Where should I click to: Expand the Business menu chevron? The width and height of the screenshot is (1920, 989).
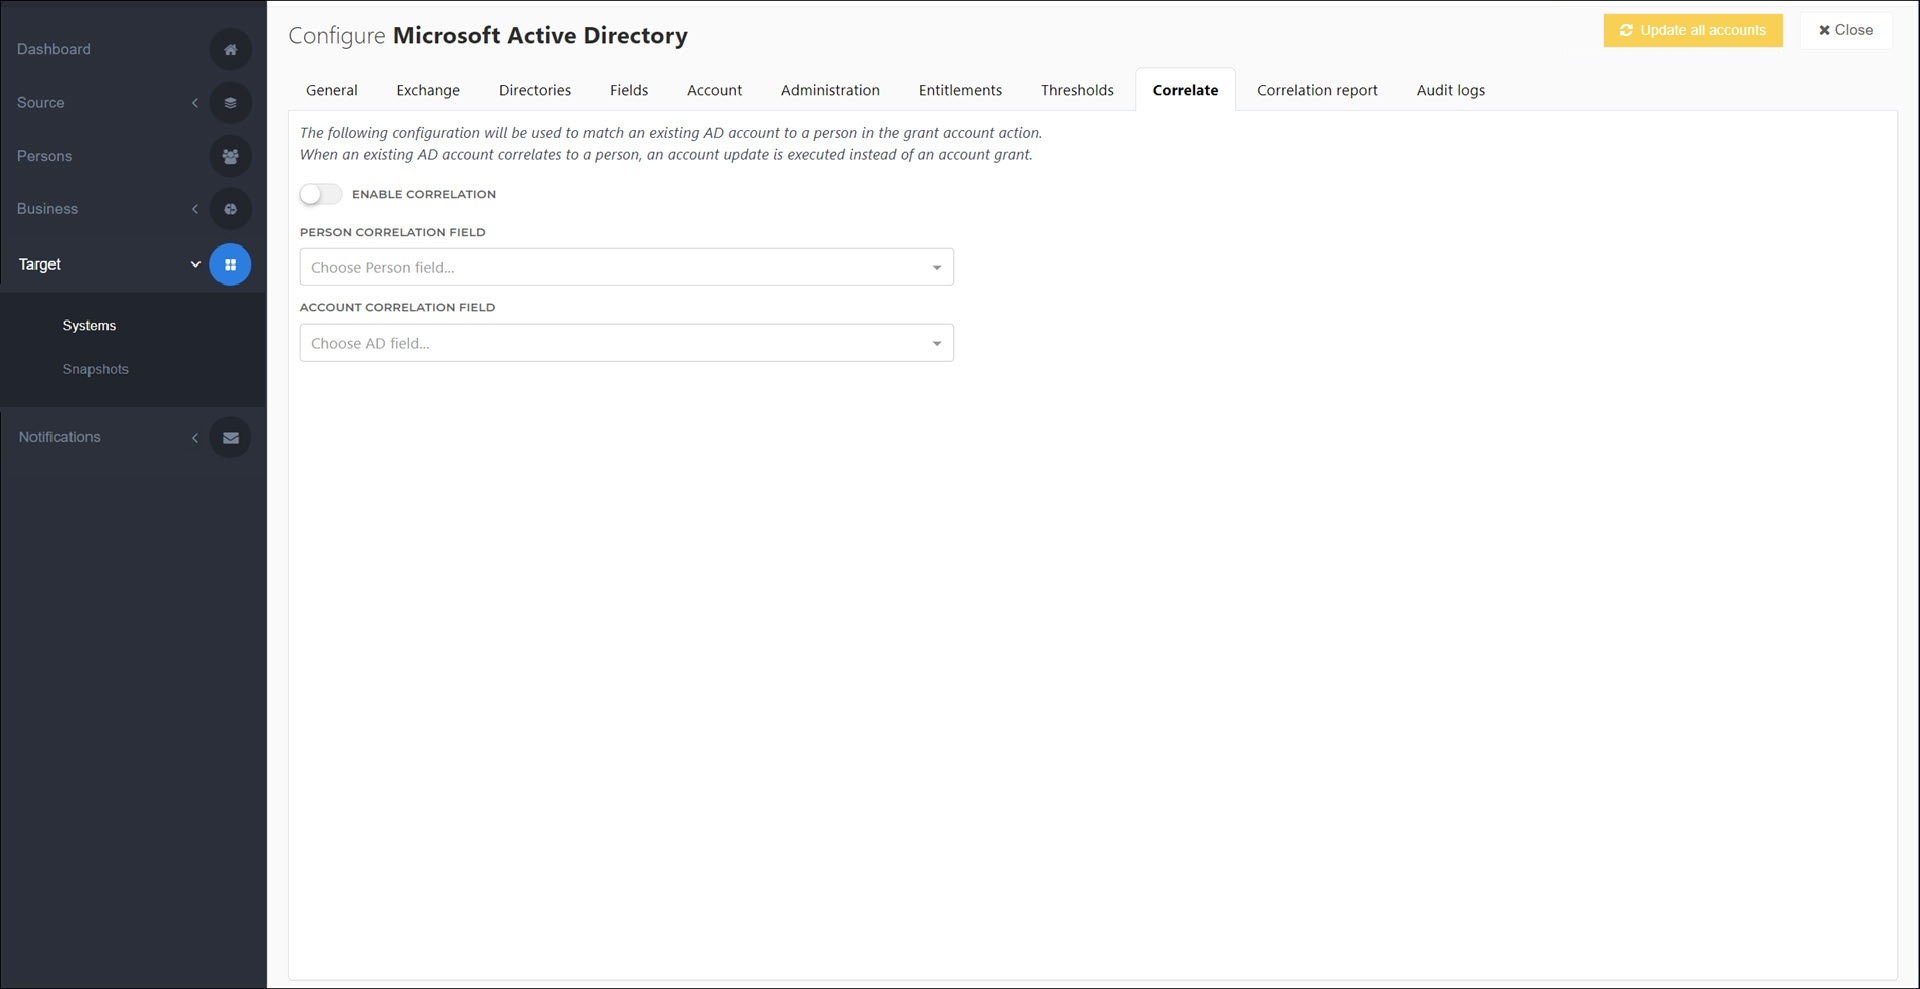coord(195,209)
